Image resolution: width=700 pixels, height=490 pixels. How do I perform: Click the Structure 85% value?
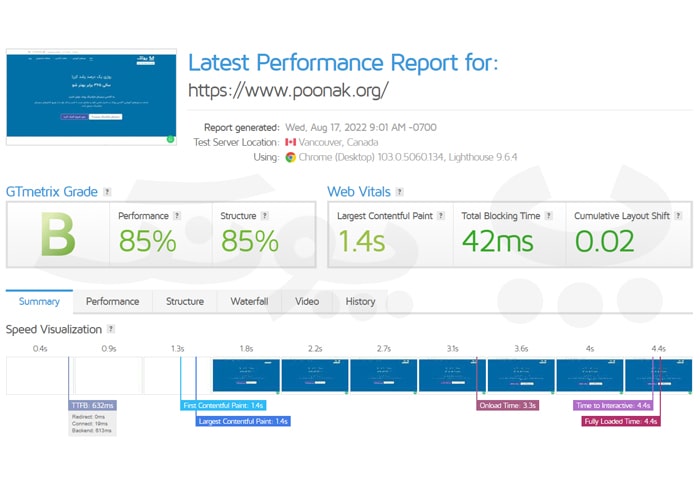coord(250,241)
